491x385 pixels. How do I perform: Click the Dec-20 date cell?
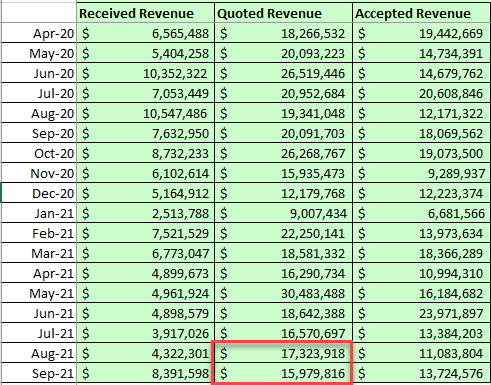coord(39,193)
